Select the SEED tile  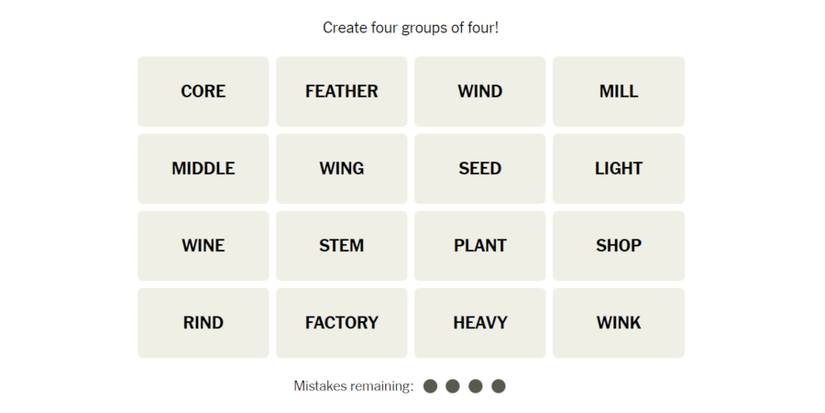pos(480,168)
